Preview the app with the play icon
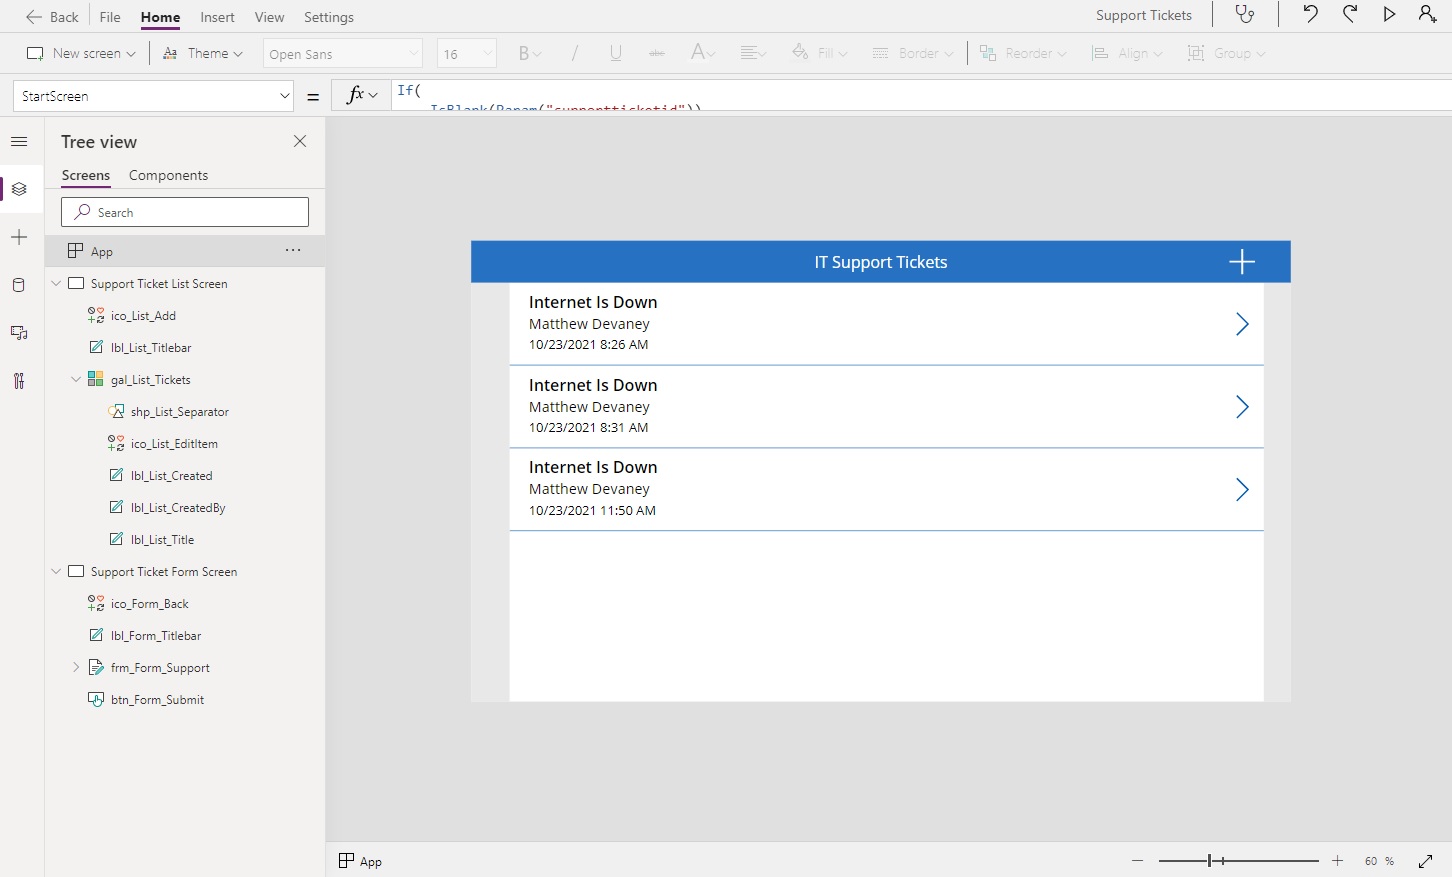The width and height of the screenshot is (1452, 877). point(1389,14)
